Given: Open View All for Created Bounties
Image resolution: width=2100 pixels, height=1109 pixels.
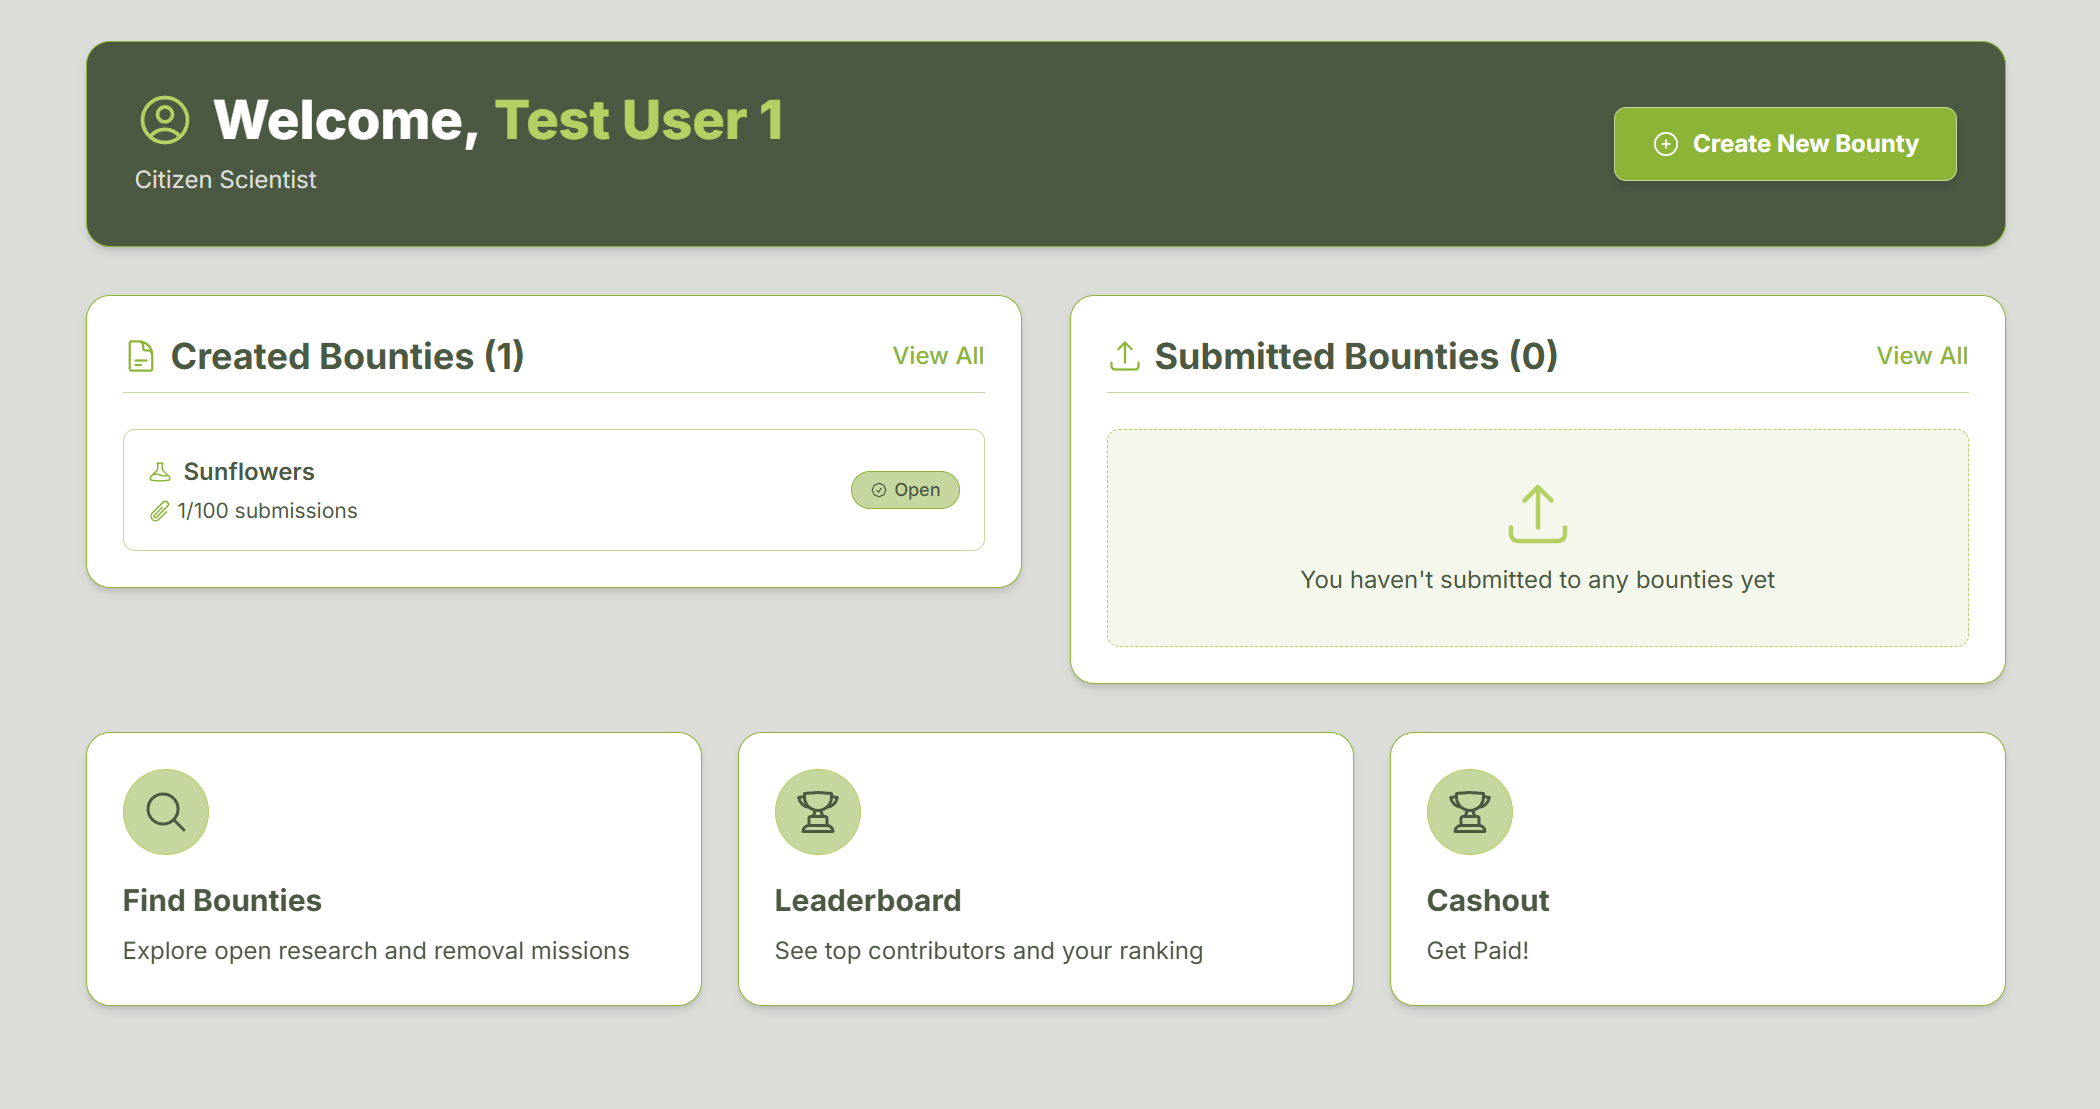Looking at the screenshot, I should click(x=937, y=356).
